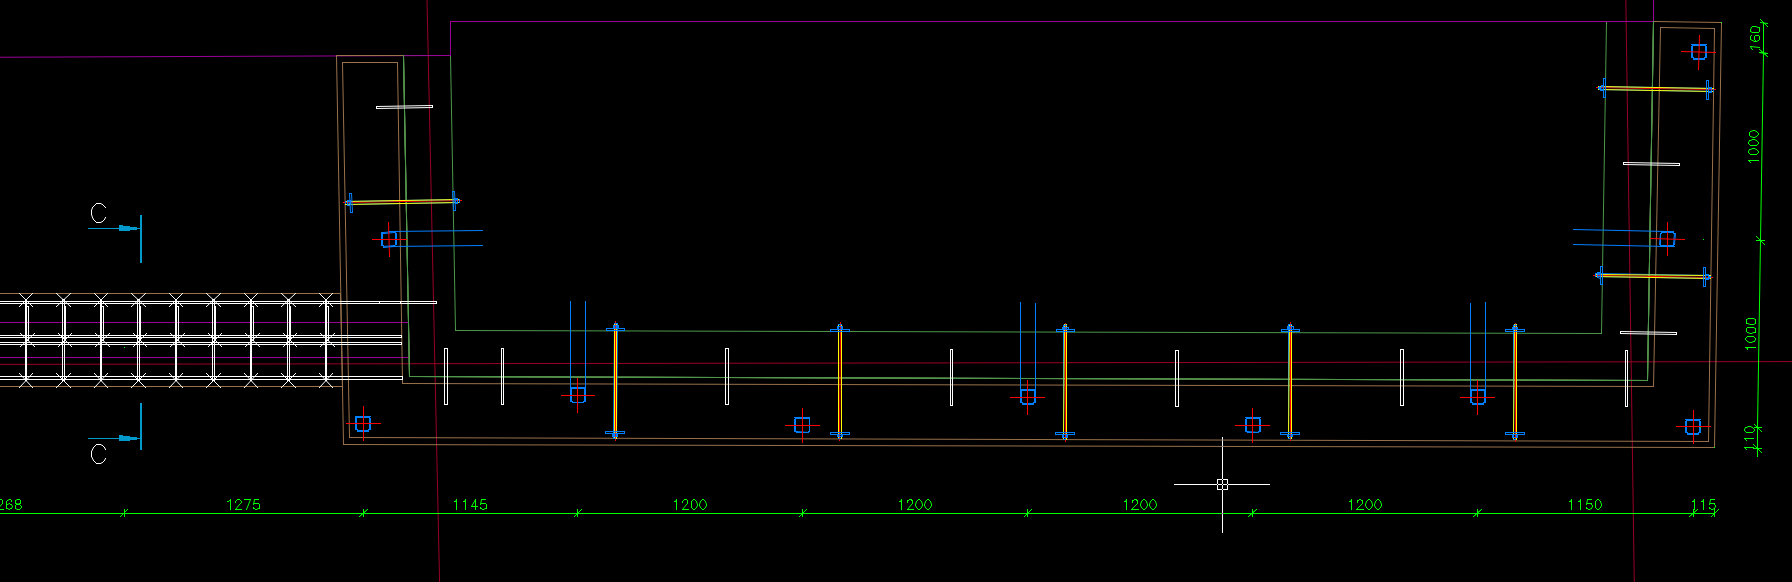
Task: Pick the topmost yellow tie on right wall
Action: pyautogui.click(x=1656, y=89)
